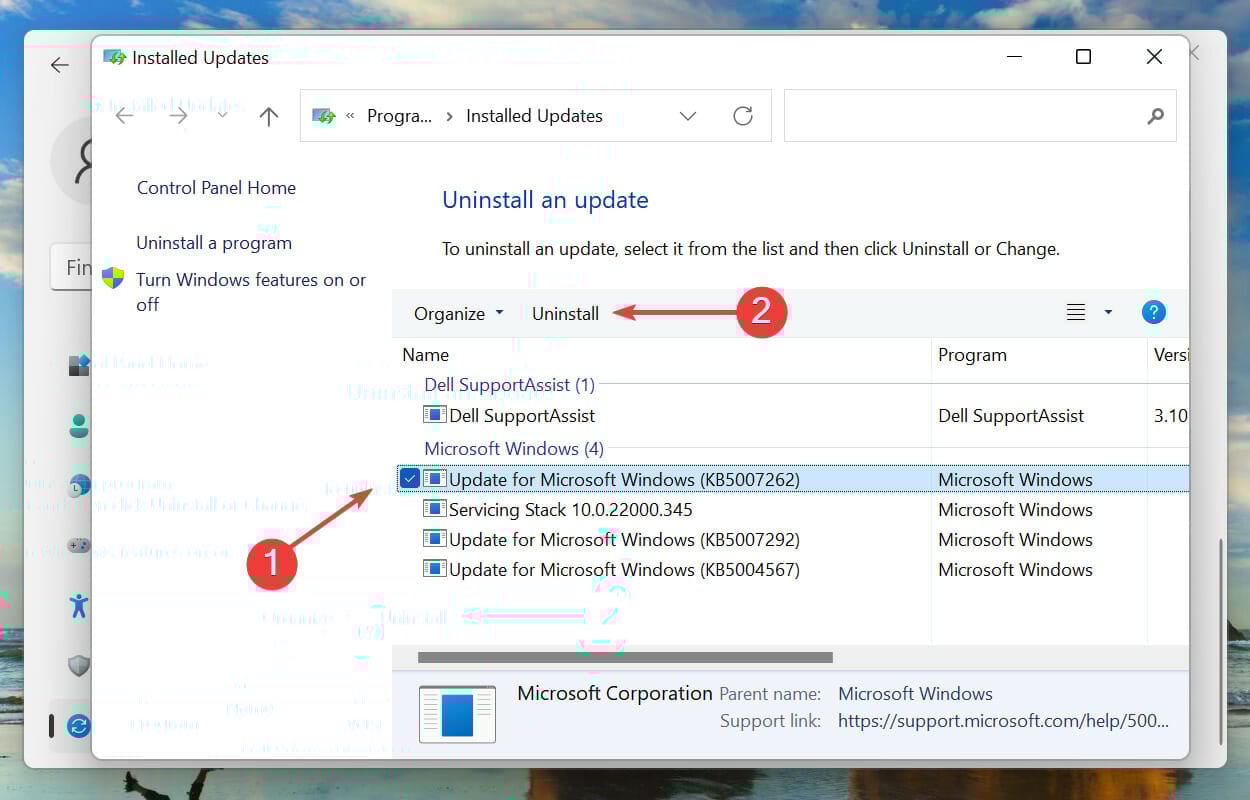The height and width of the screenshot is (800, 1250).
Task: Click the search magnifier icon
Action: click(x=1155, y=116)
